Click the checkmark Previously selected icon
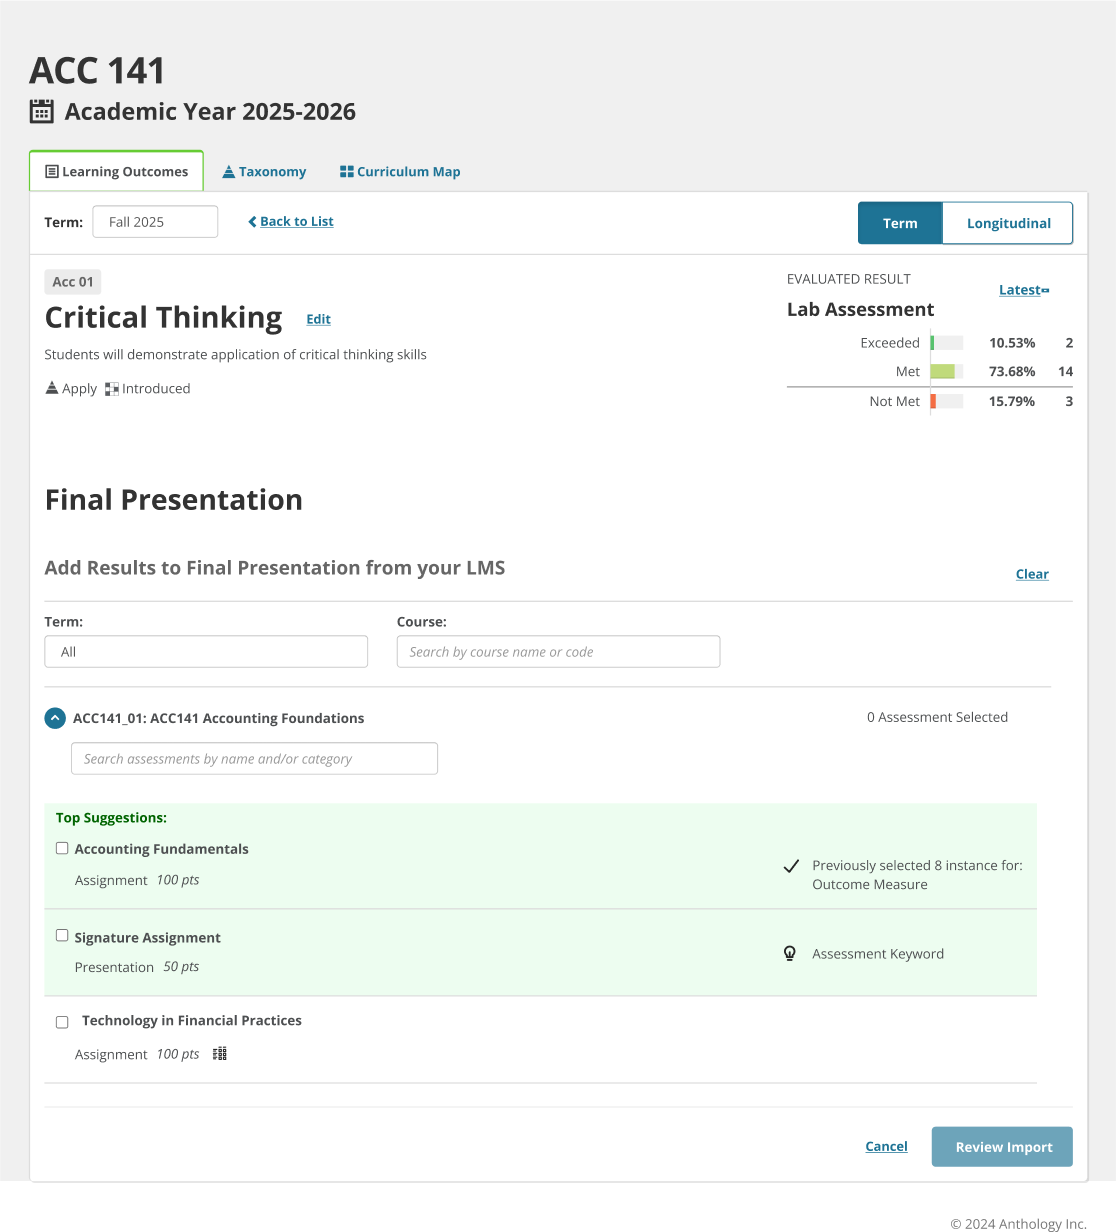 click(x=791, y=866)
